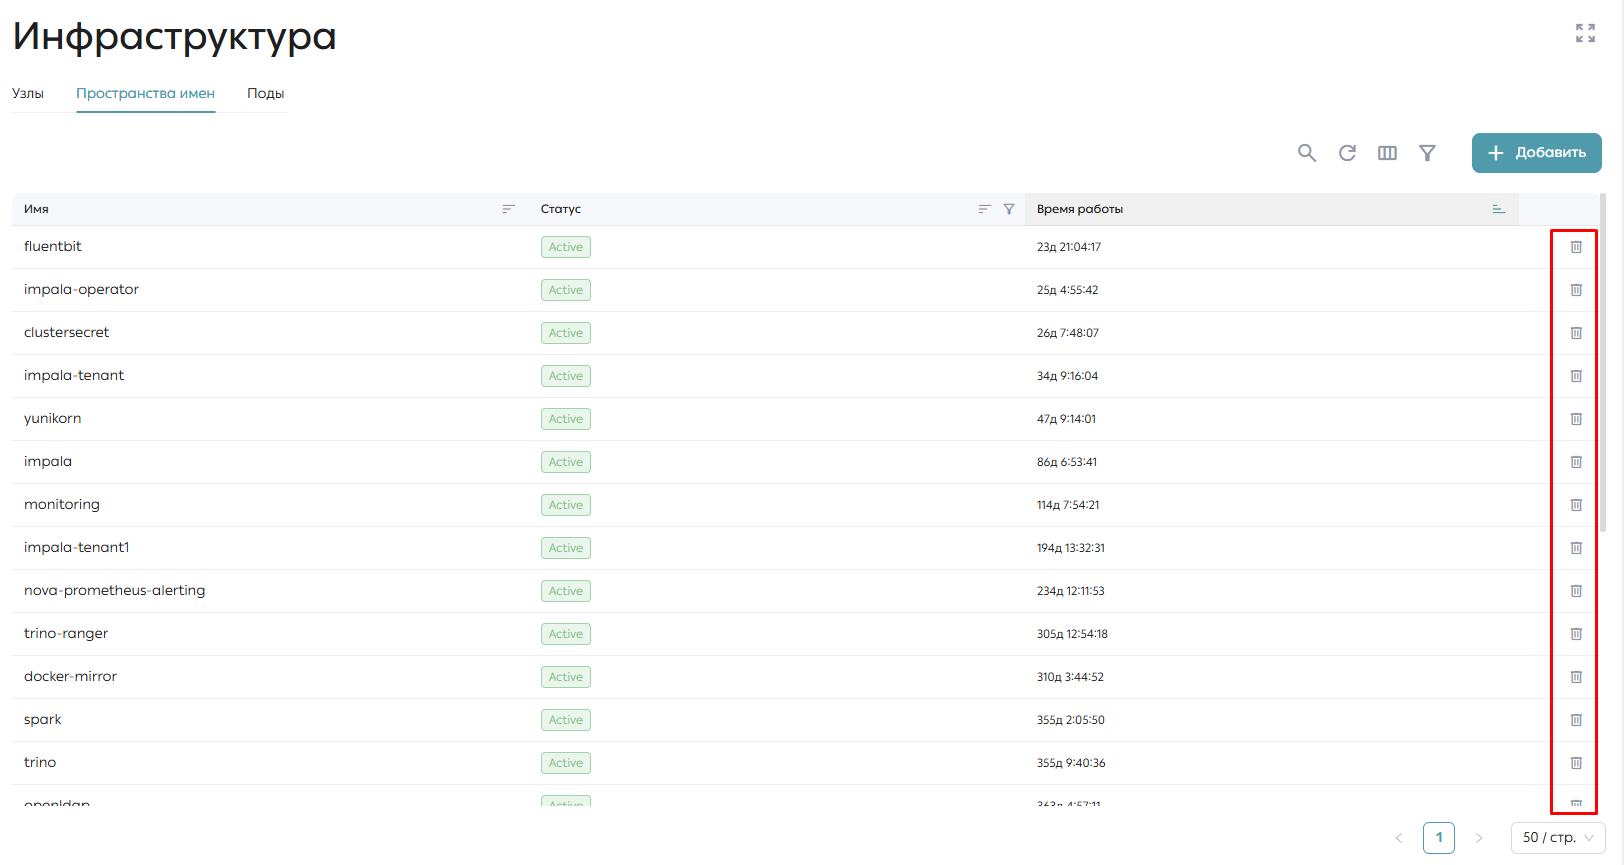Delete the spark namespace
The image size is (1624, 865).
[x=1576, y=720]
